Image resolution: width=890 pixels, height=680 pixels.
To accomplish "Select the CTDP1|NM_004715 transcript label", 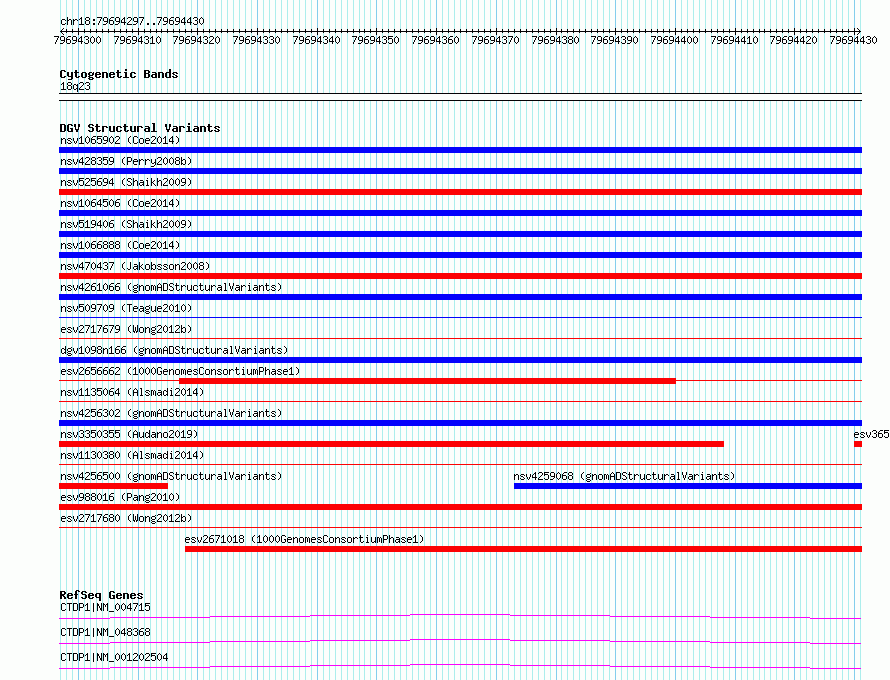I will pos(106,607).
